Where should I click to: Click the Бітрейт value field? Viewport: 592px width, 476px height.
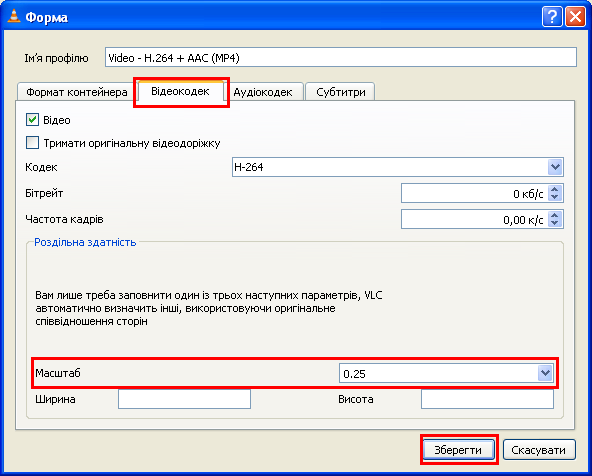474,193
